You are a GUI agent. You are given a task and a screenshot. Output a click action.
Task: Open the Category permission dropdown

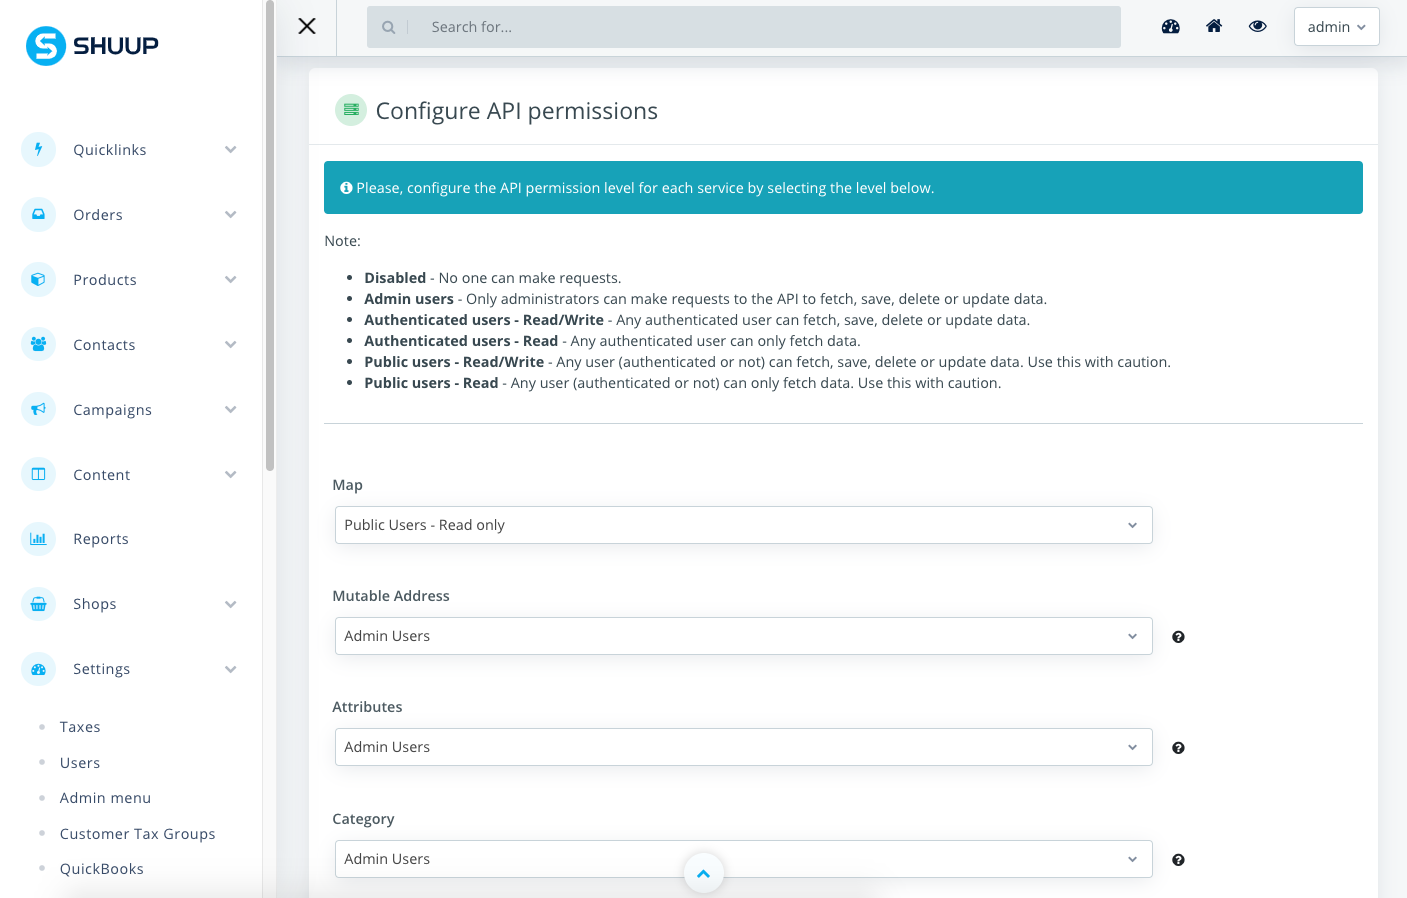744,859
